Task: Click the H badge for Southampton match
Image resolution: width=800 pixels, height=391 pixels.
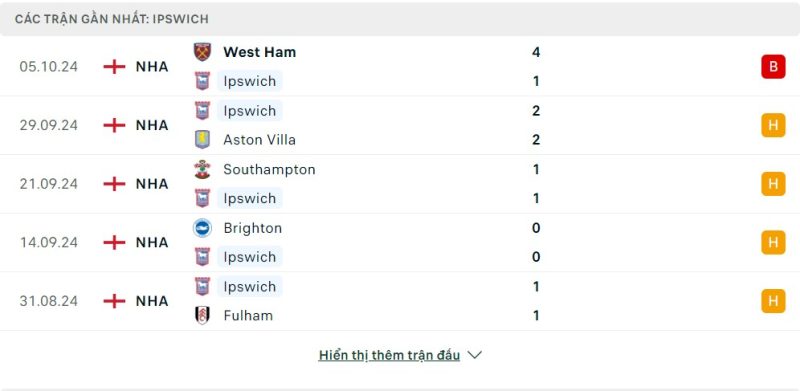Action: (773, 184)
